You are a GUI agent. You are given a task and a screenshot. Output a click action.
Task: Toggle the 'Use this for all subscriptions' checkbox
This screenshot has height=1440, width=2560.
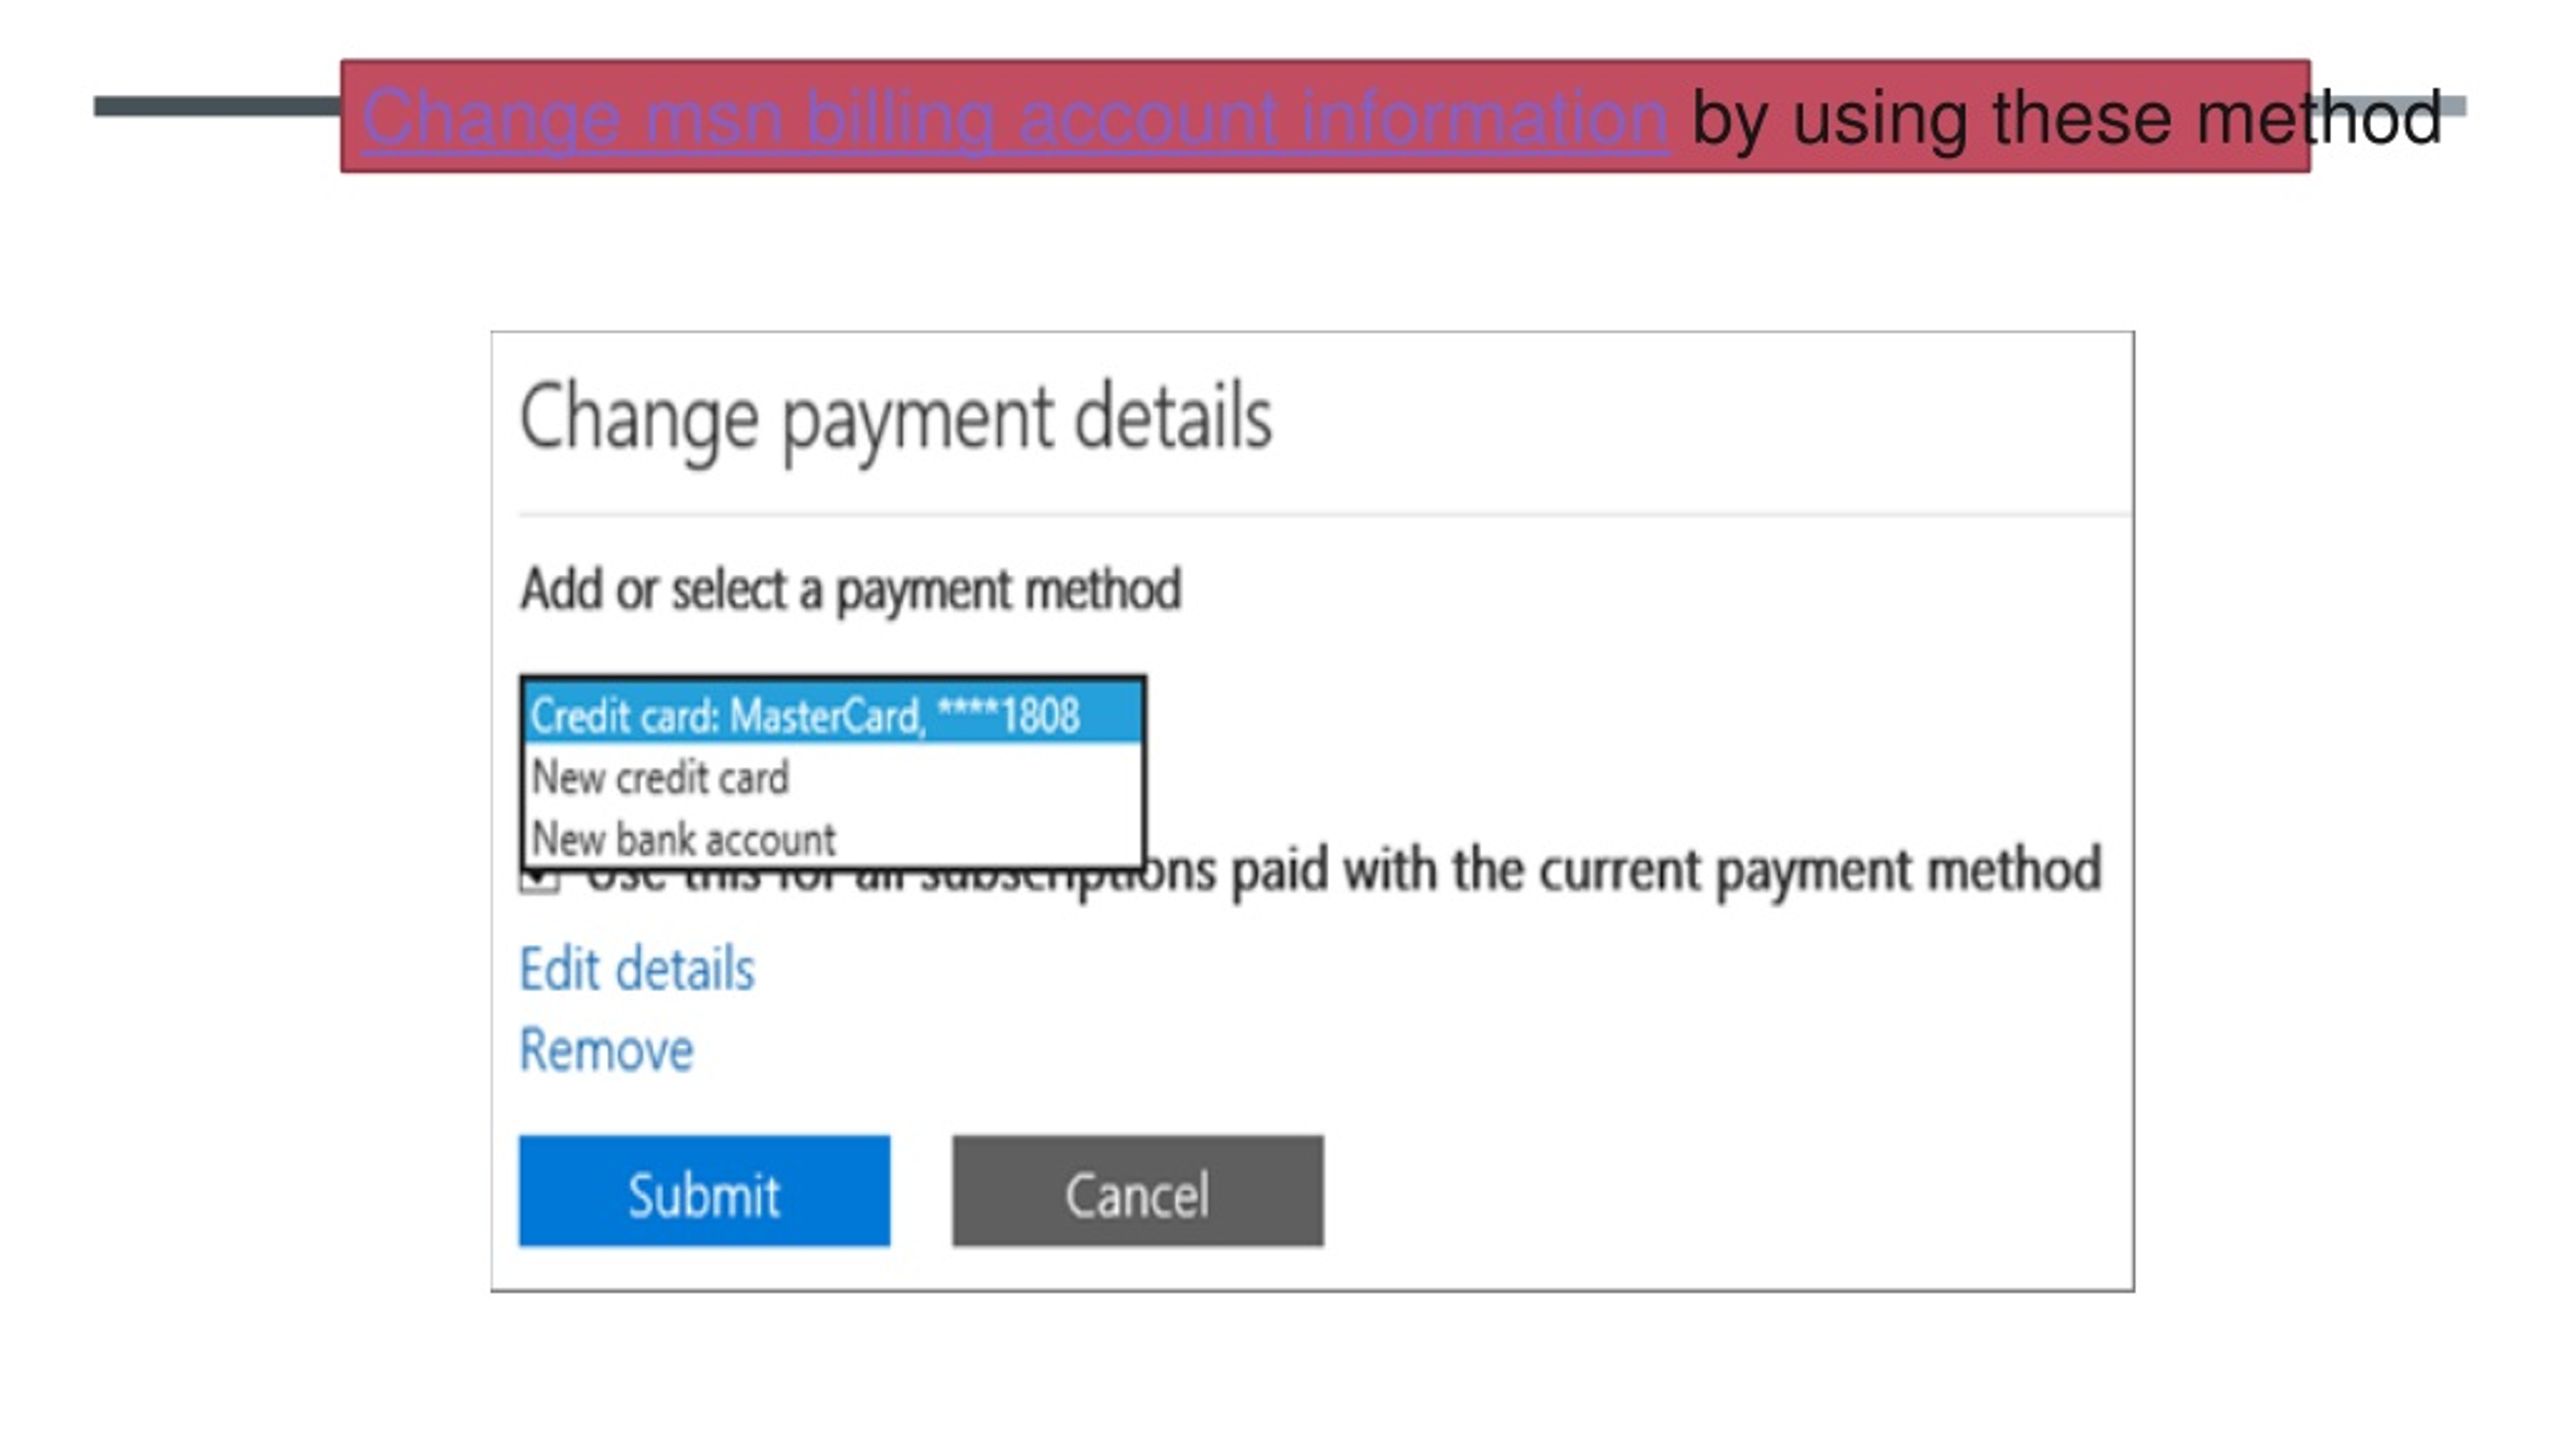540,880
